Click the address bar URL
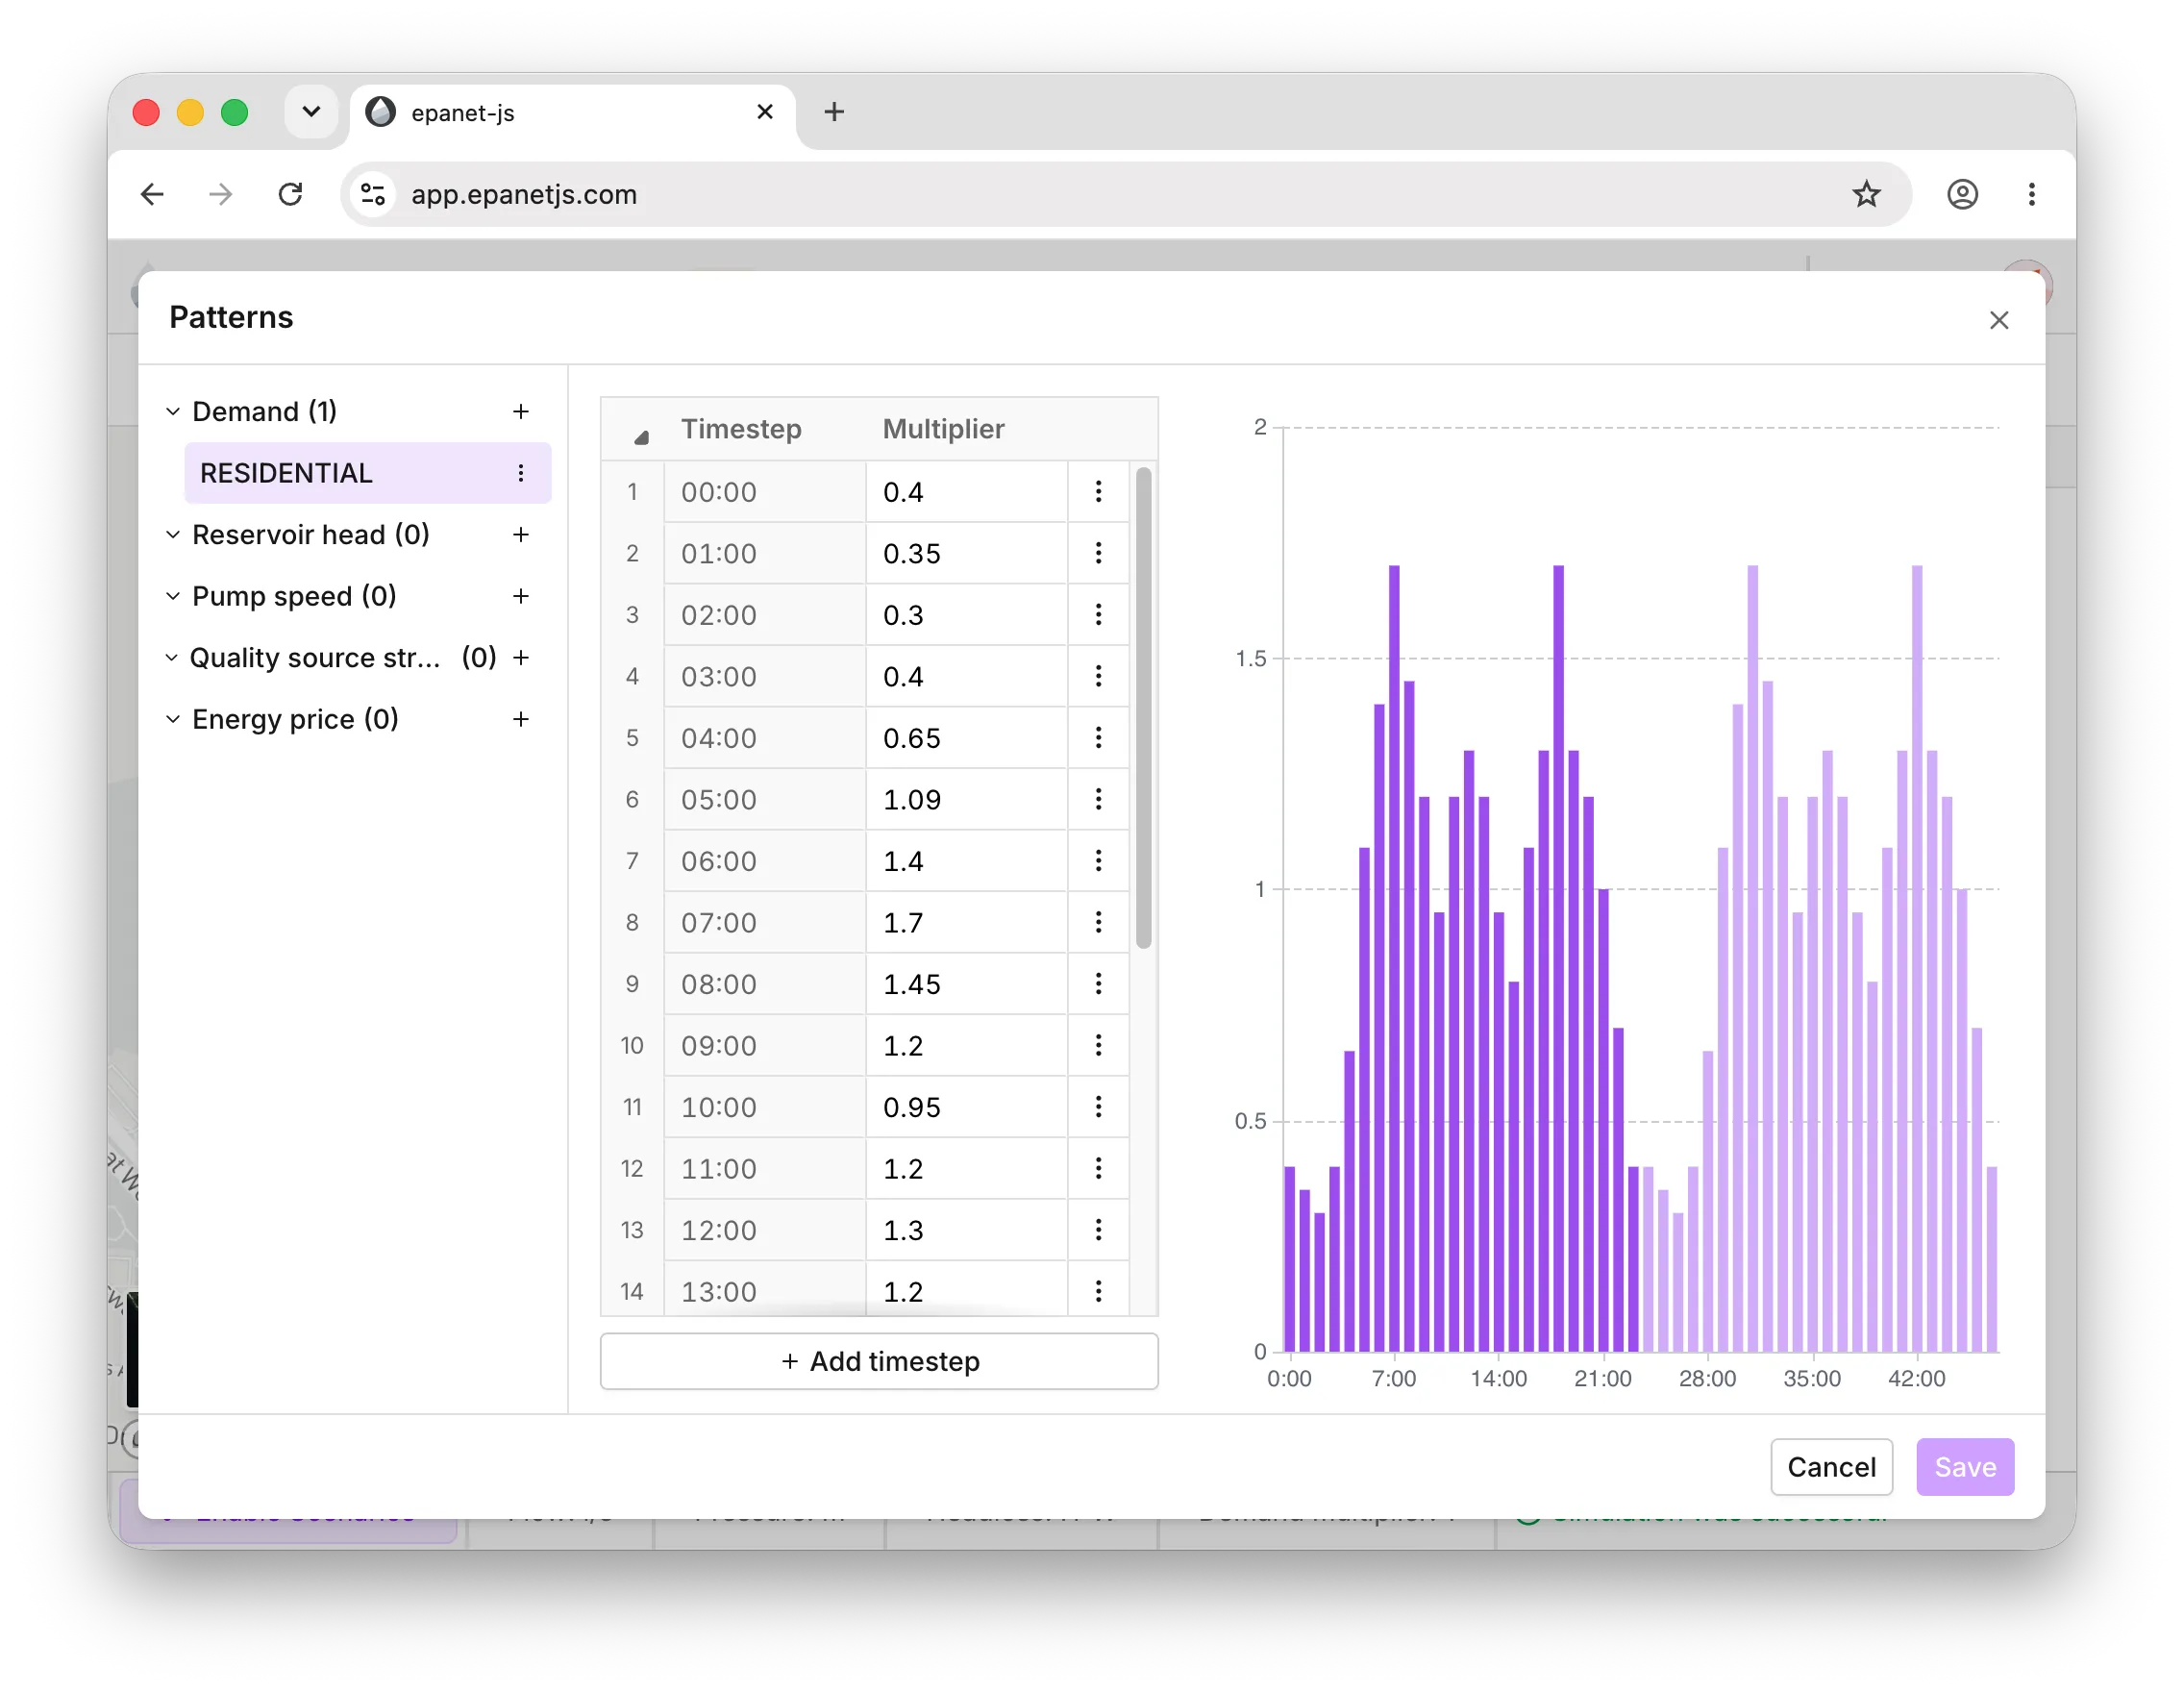2184x1692 pixels. pos(524,194)
